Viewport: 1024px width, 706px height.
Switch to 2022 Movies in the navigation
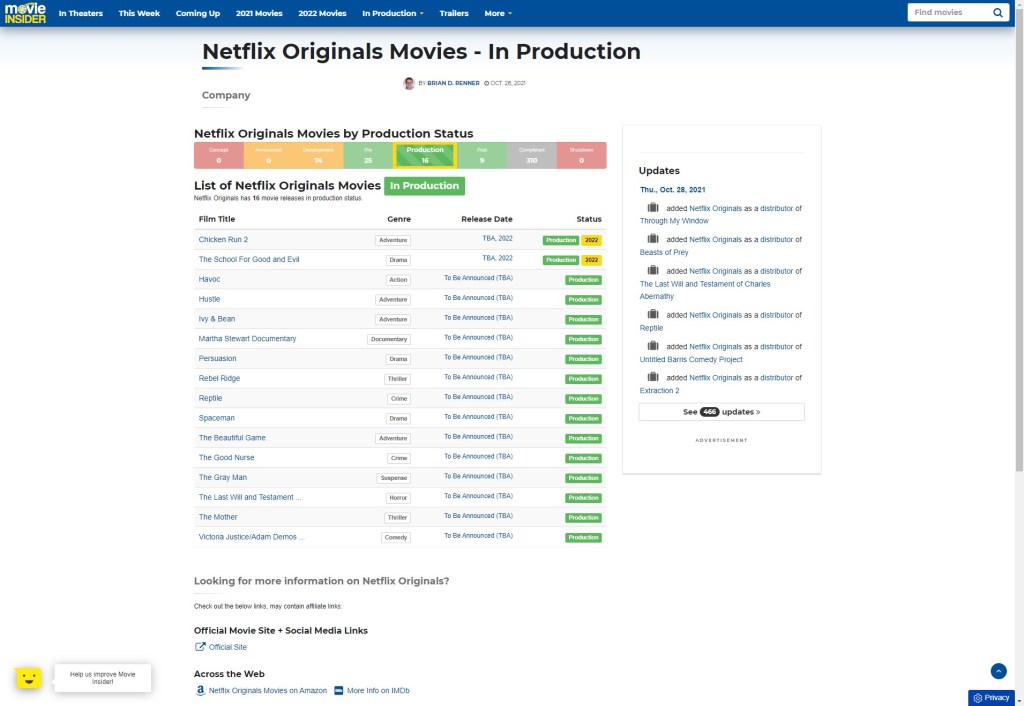point(322,13)
